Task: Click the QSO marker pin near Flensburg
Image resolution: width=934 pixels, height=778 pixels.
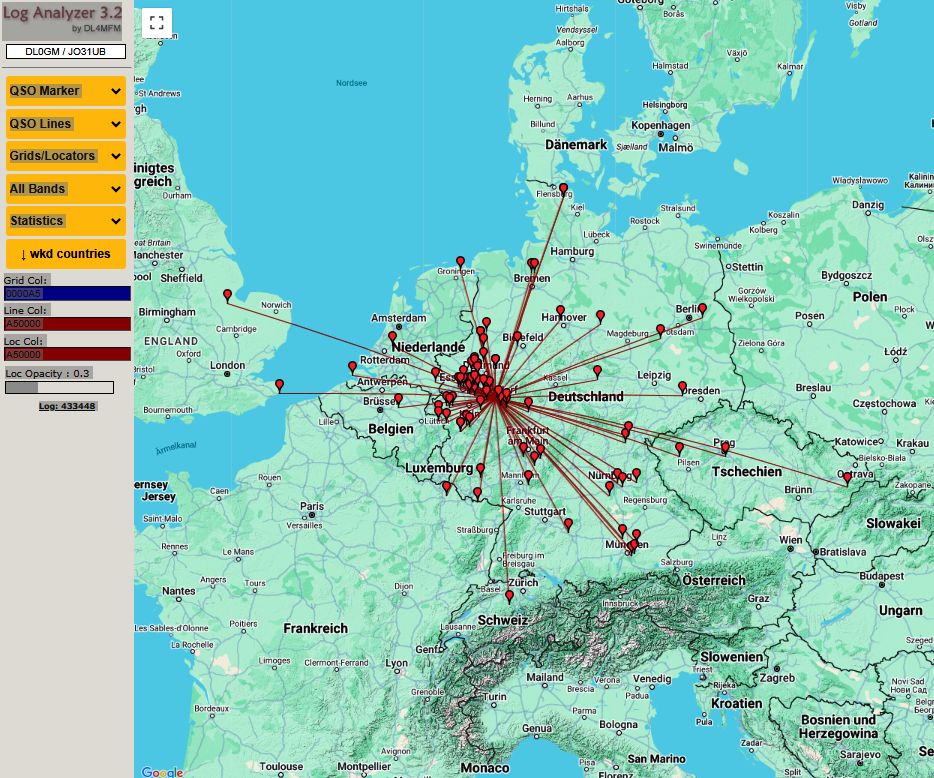Action: coord(563,190)
